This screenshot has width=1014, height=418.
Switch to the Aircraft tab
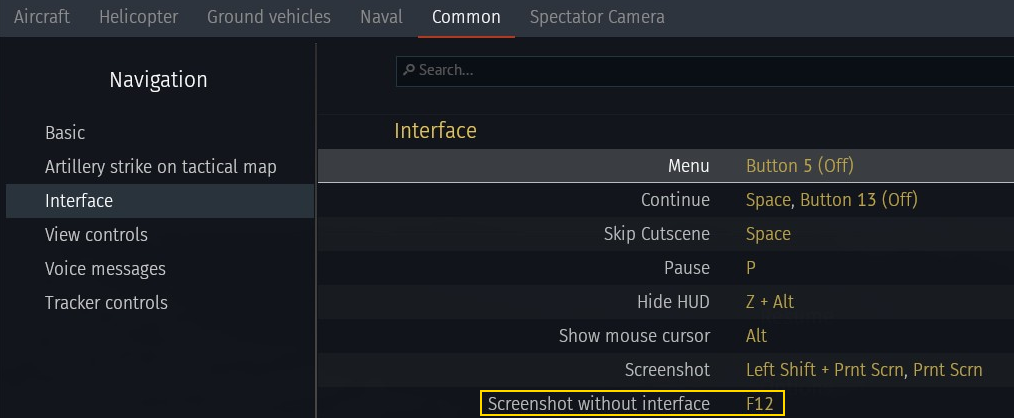(x=42, y=17)
